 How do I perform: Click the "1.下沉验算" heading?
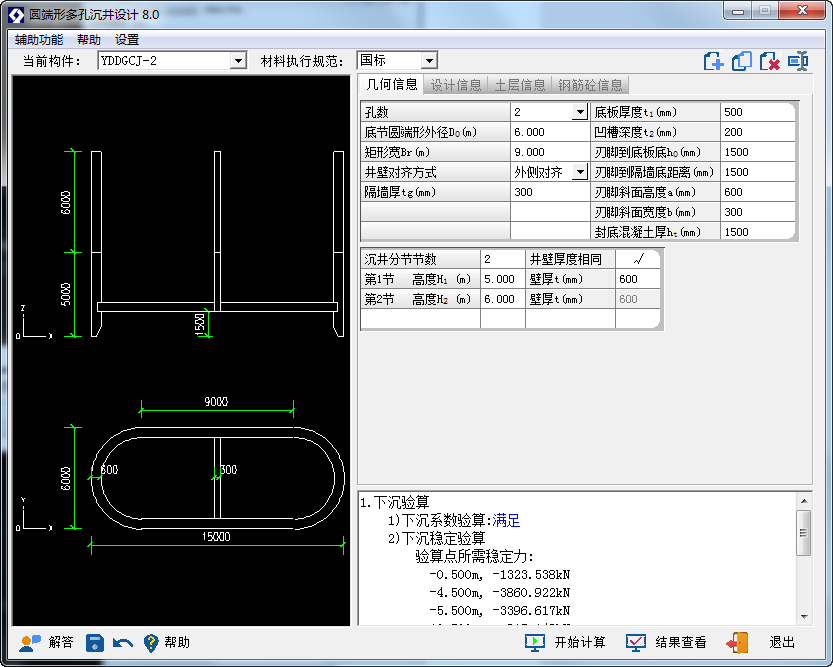point(395,502)
